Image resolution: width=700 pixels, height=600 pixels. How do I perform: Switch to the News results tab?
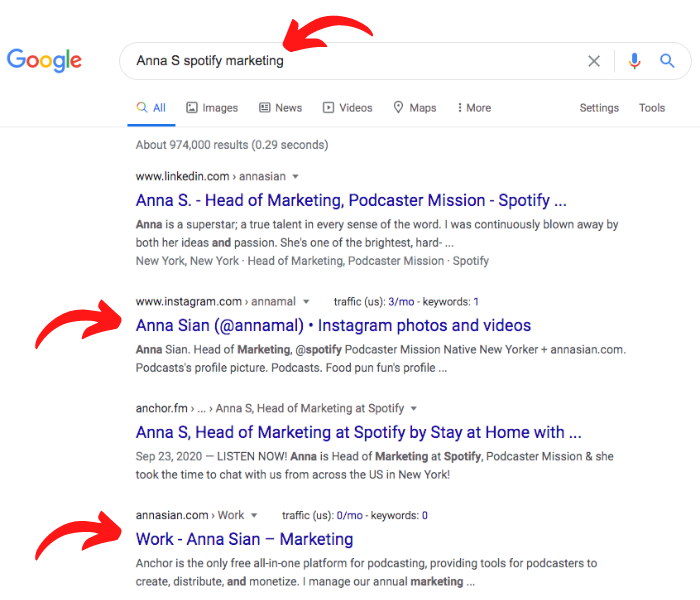(280, 108)
